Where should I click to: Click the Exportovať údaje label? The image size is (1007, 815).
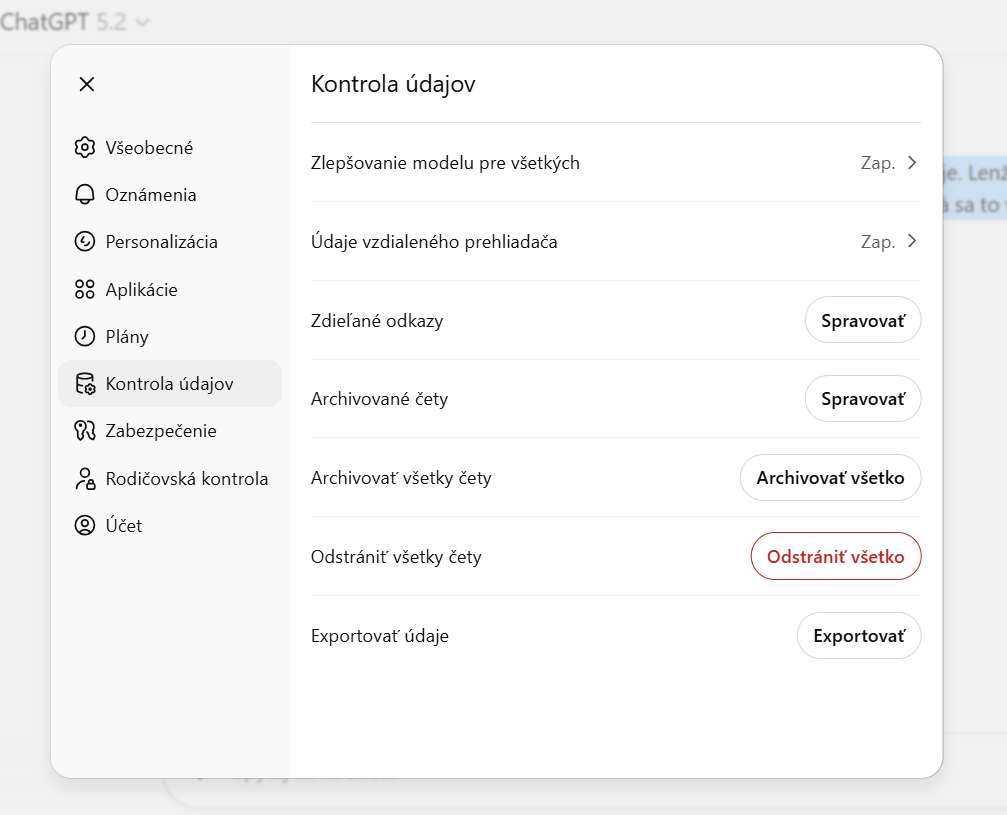click(x=380, y=636)
